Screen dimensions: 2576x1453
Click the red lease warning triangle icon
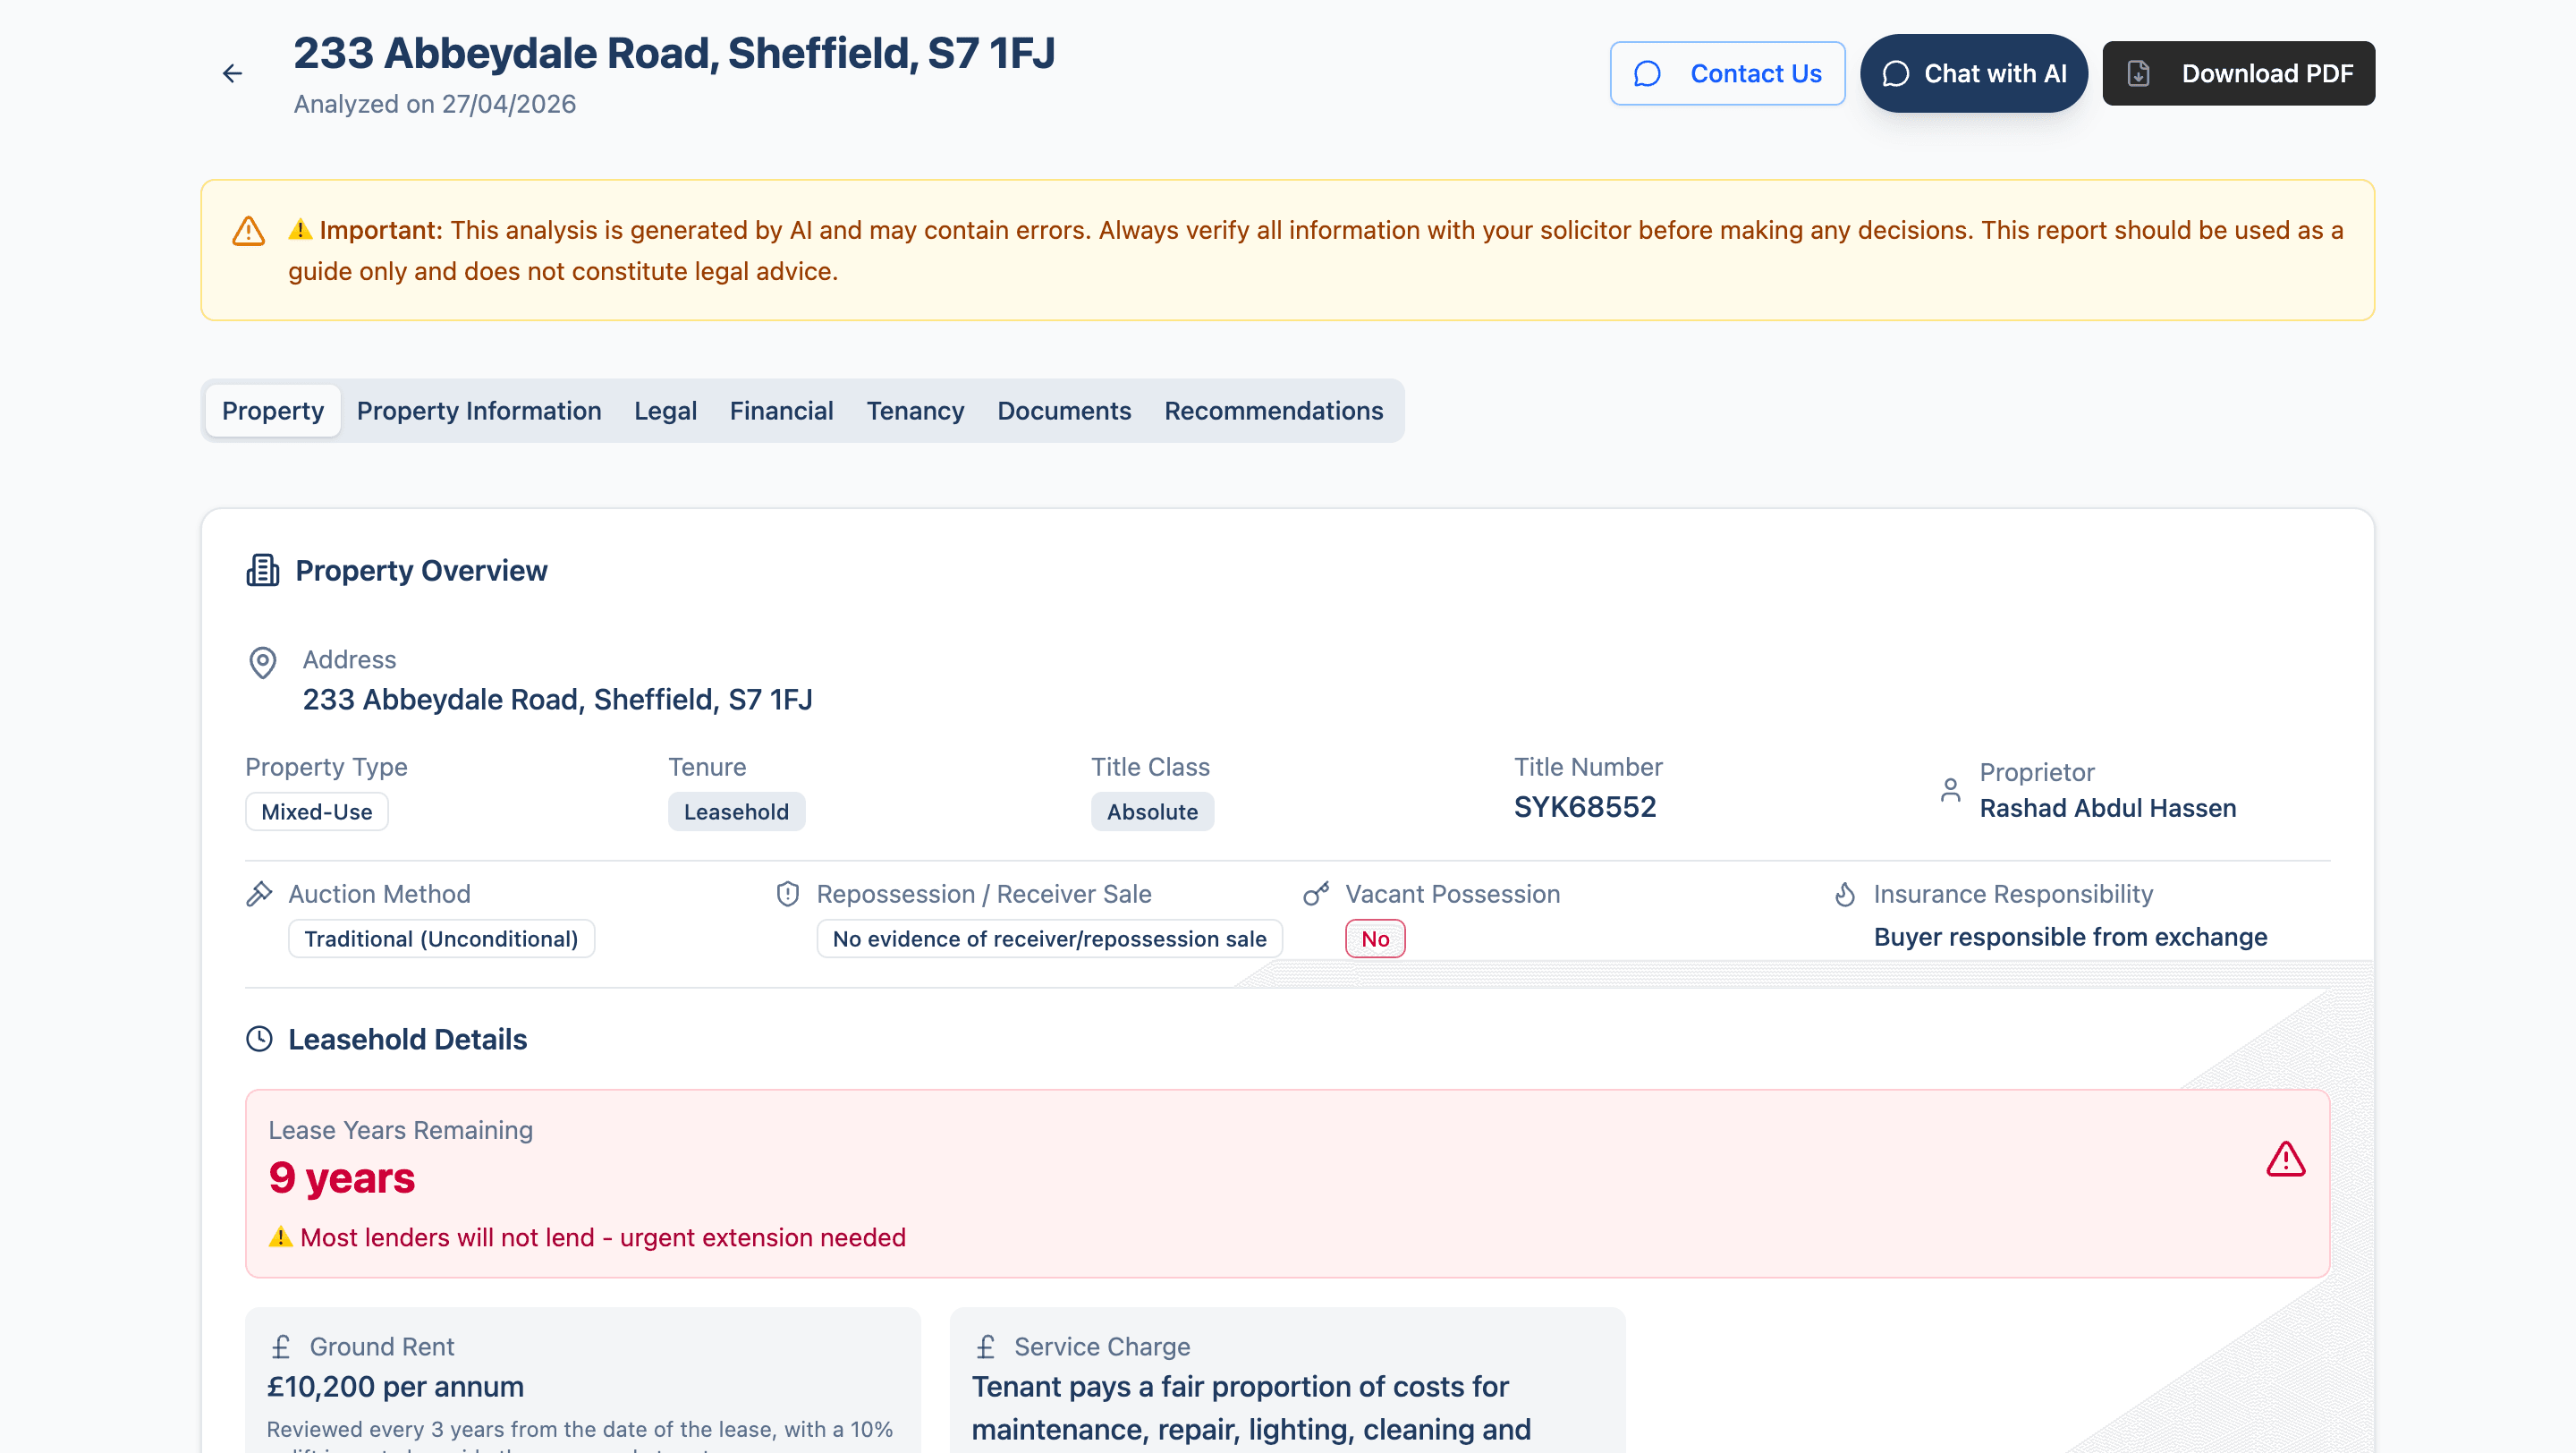2286,1159
